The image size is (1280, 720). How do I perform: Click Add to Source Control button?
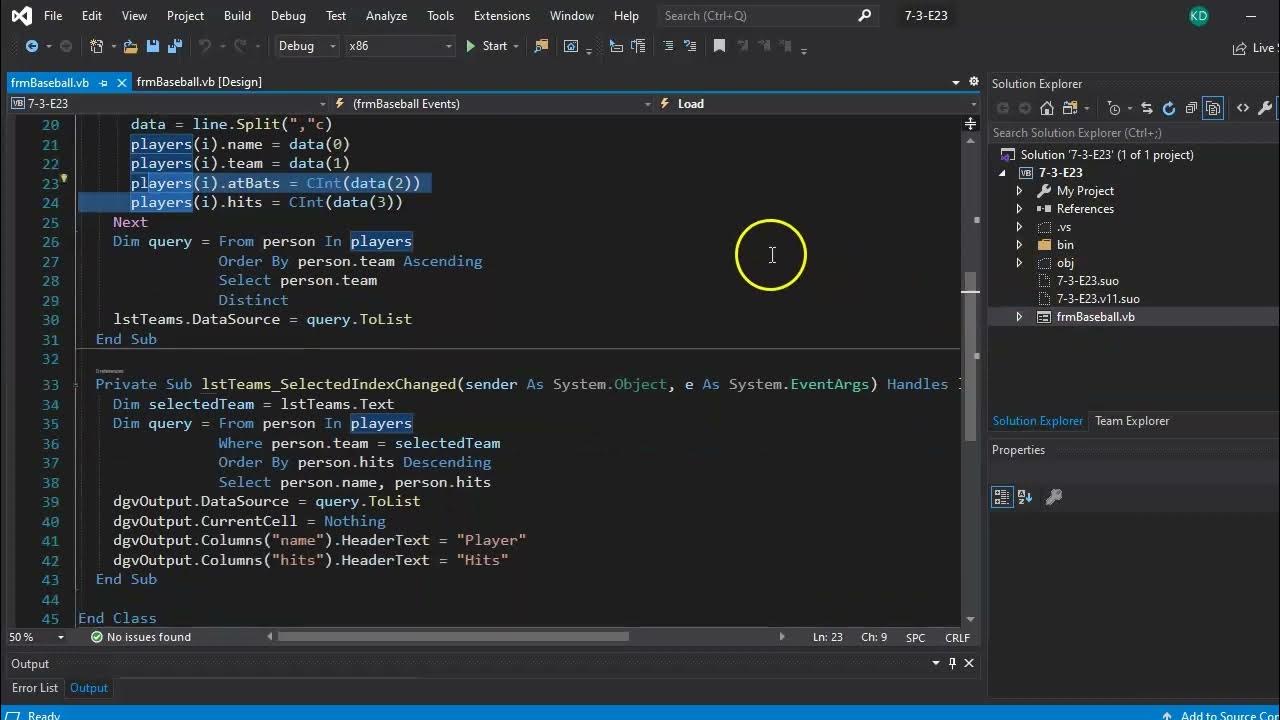click(x=1222, y=715)
